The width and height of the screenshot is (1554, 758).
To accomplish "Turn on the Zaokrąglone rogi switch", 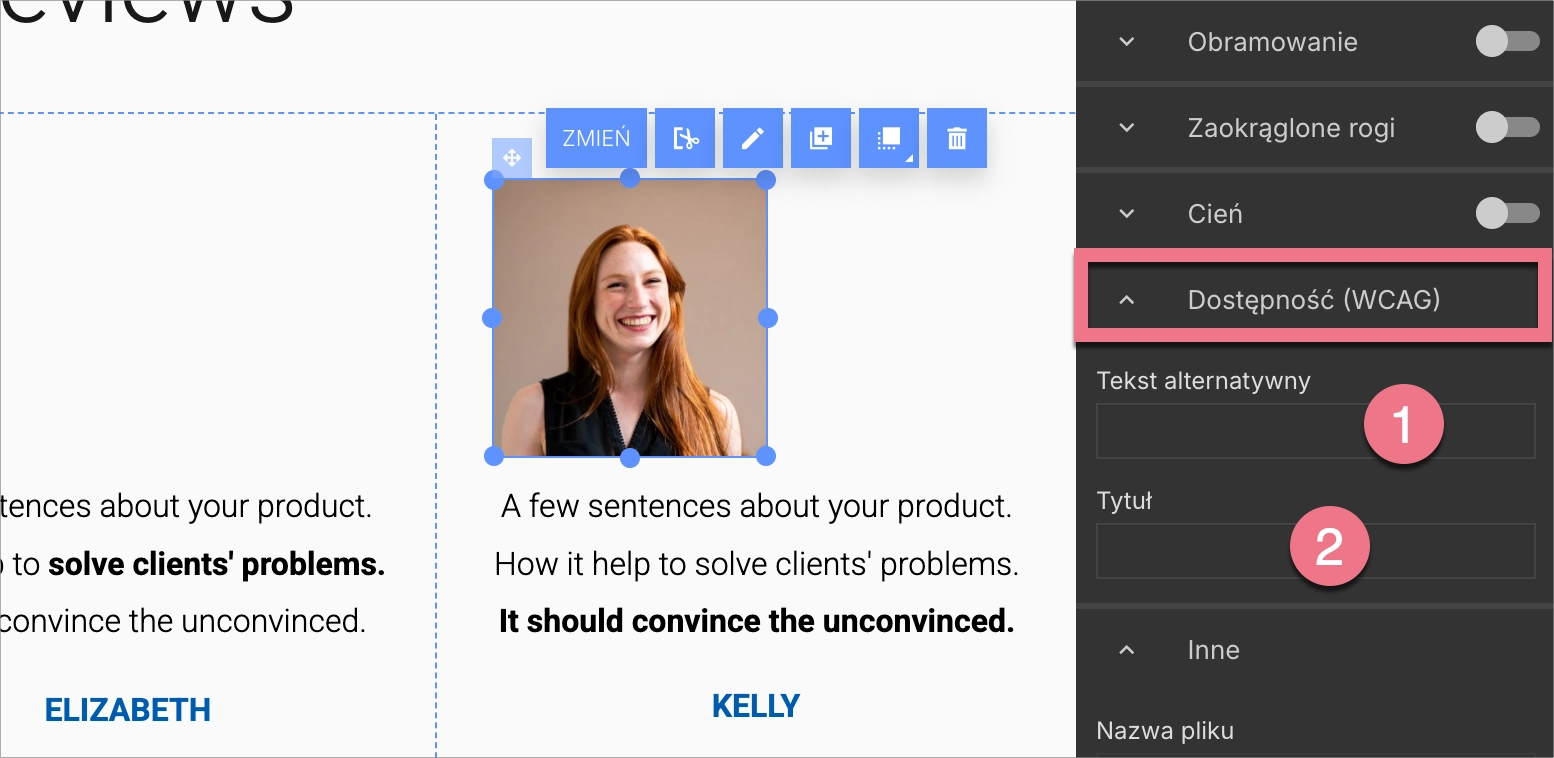I will 1507,128.
